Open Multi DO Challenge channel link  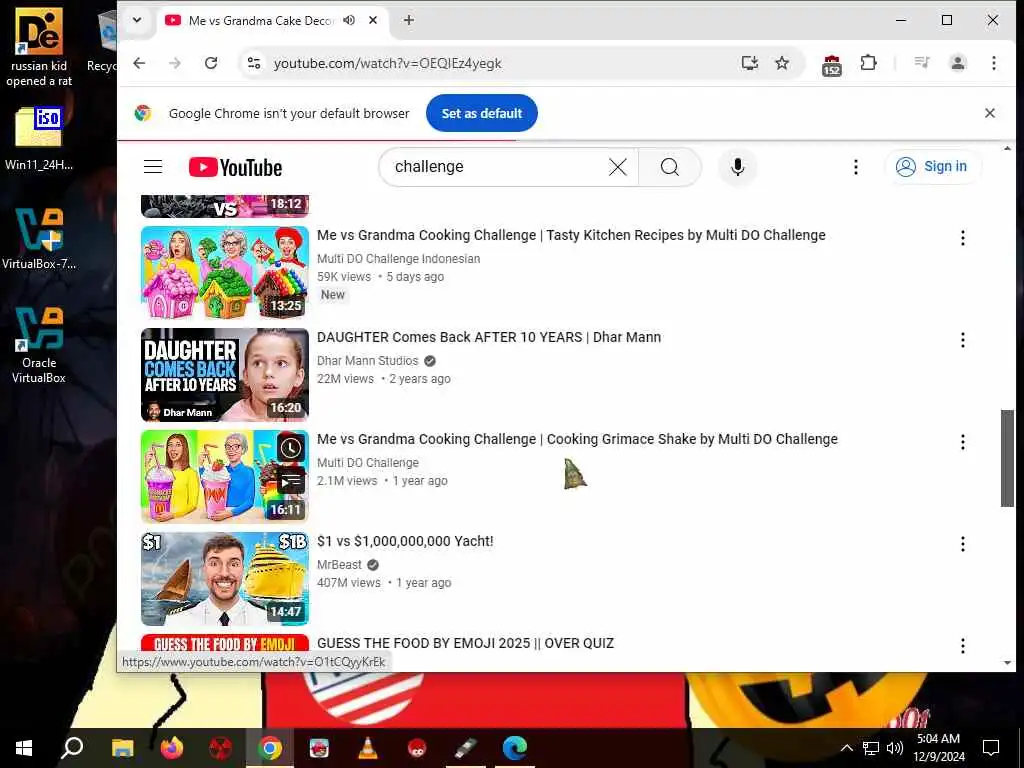click(368, 462)
